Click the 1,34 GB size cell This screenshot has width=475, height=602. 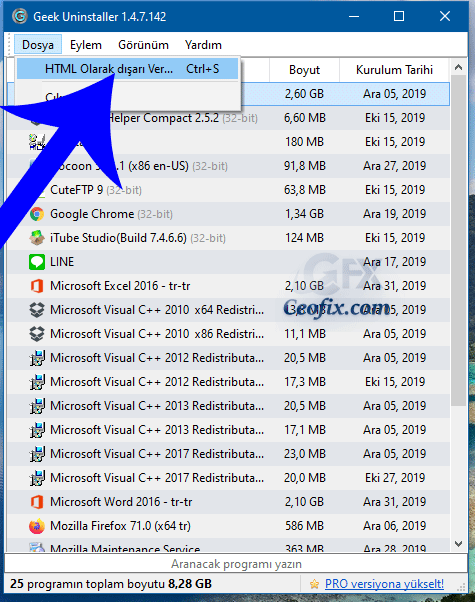304,214
